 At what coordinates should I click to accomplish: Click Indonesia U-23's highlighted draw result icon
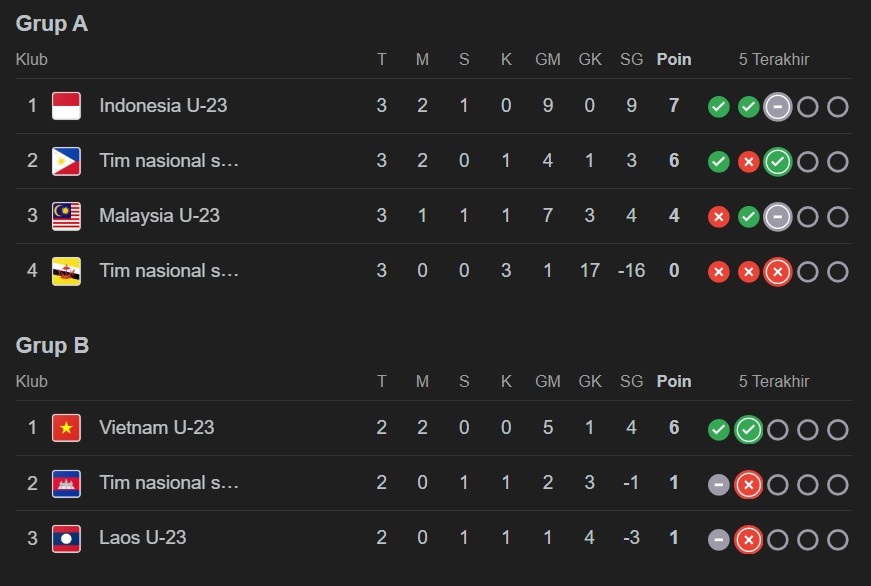[778, 107]
